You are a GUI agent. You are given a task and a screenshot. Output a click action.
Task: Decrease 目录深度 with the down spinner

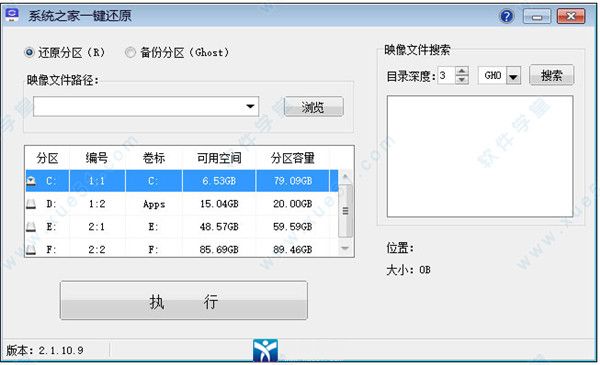462,80
